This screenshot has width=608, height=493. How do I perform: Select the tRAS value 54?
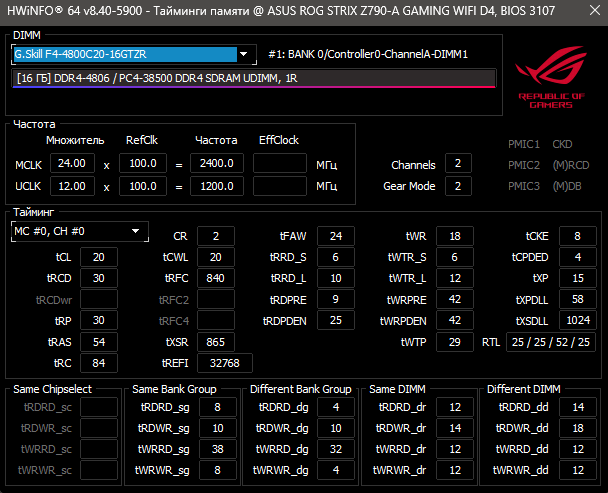[99, 342]
